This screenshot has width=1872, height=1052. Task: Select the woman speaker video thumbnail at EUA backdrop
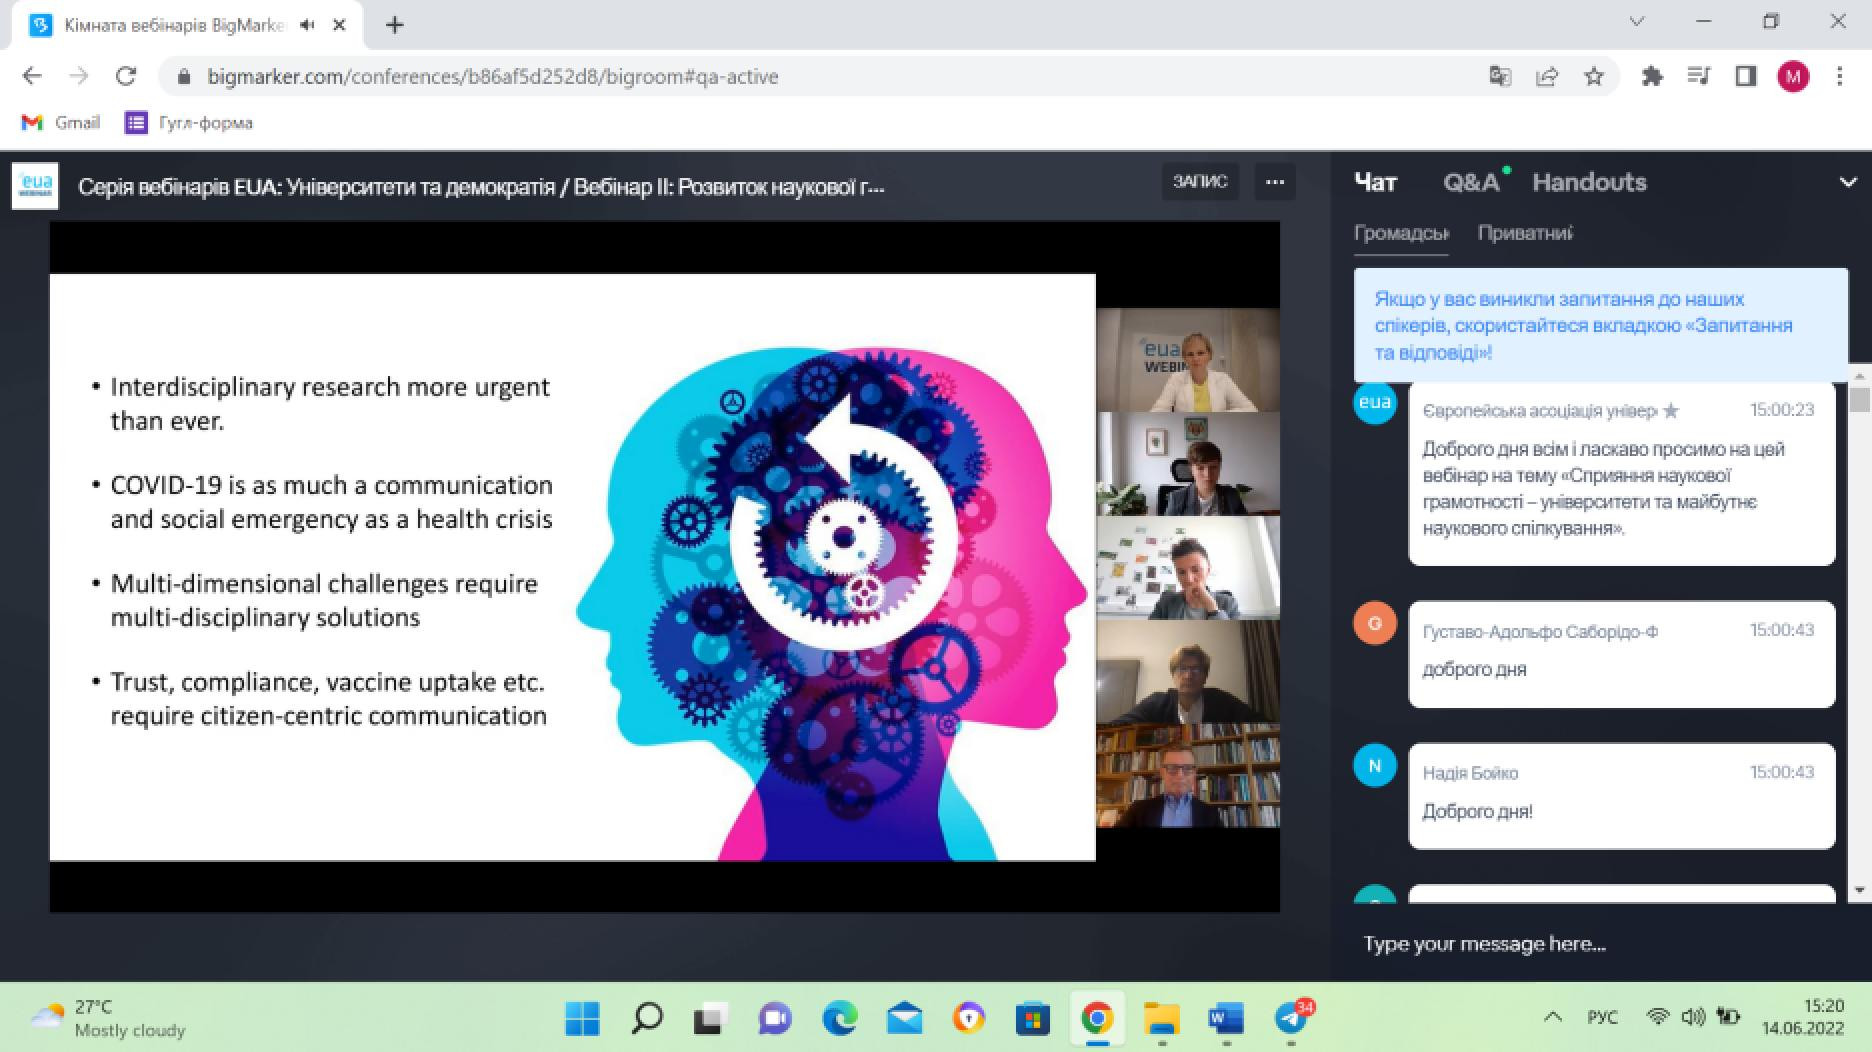[1188, 360]
